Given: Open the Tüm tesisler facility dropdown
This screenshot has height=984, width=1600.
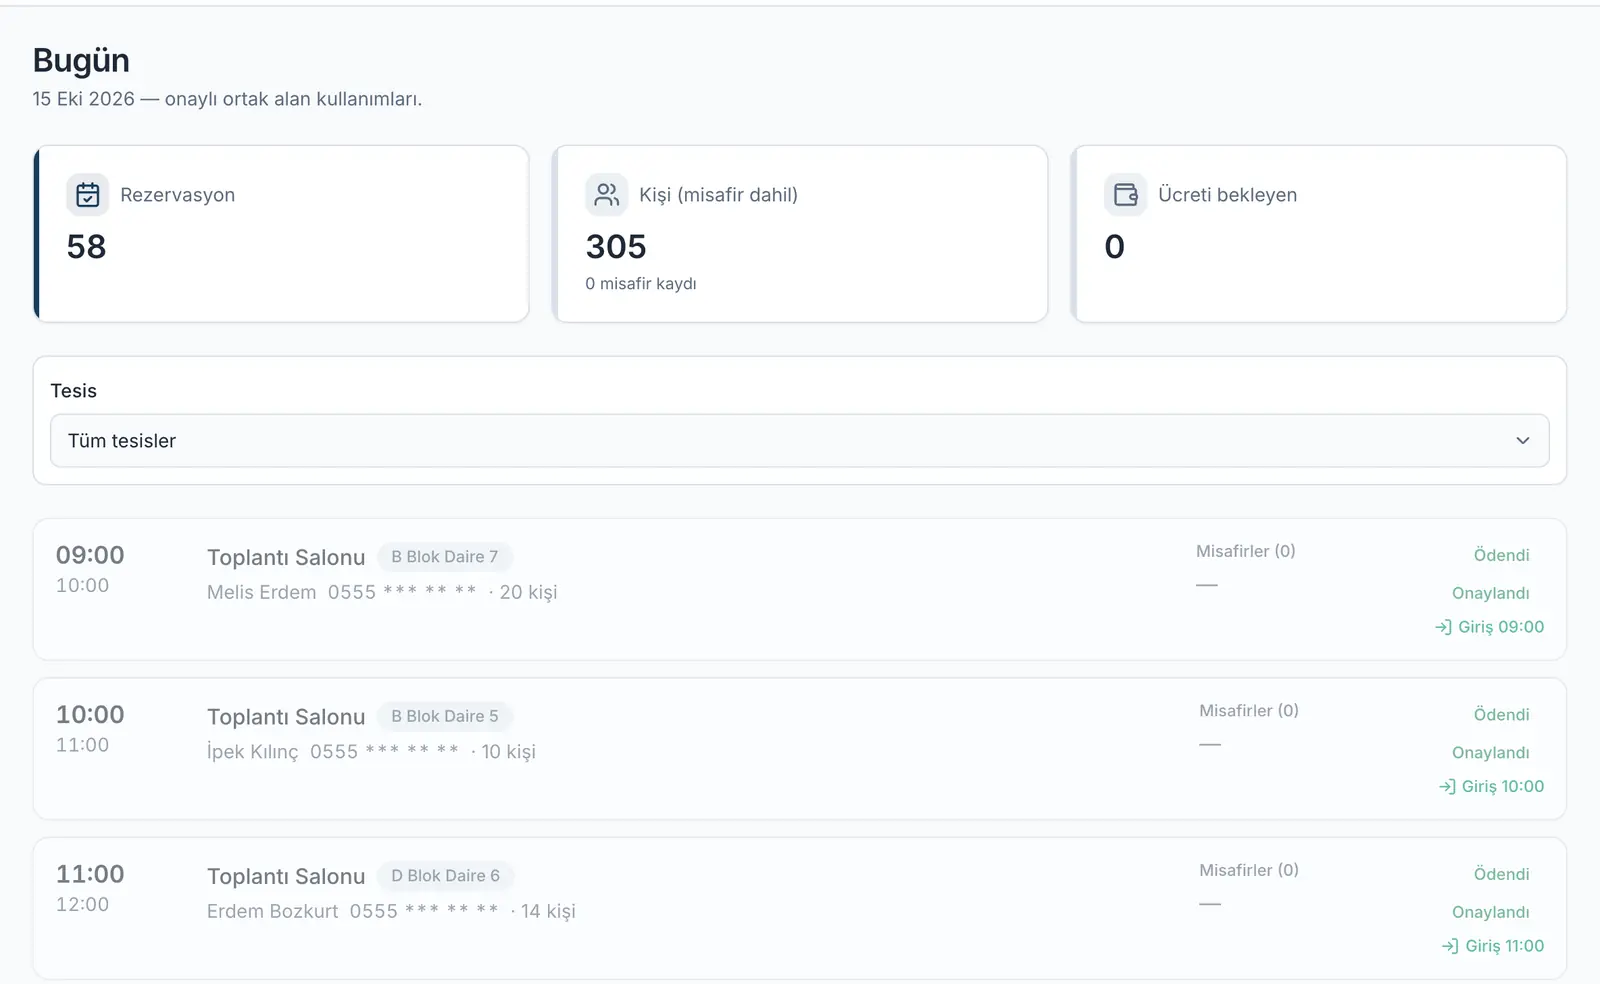Looking at the screenshot, I should pos(800,441).
